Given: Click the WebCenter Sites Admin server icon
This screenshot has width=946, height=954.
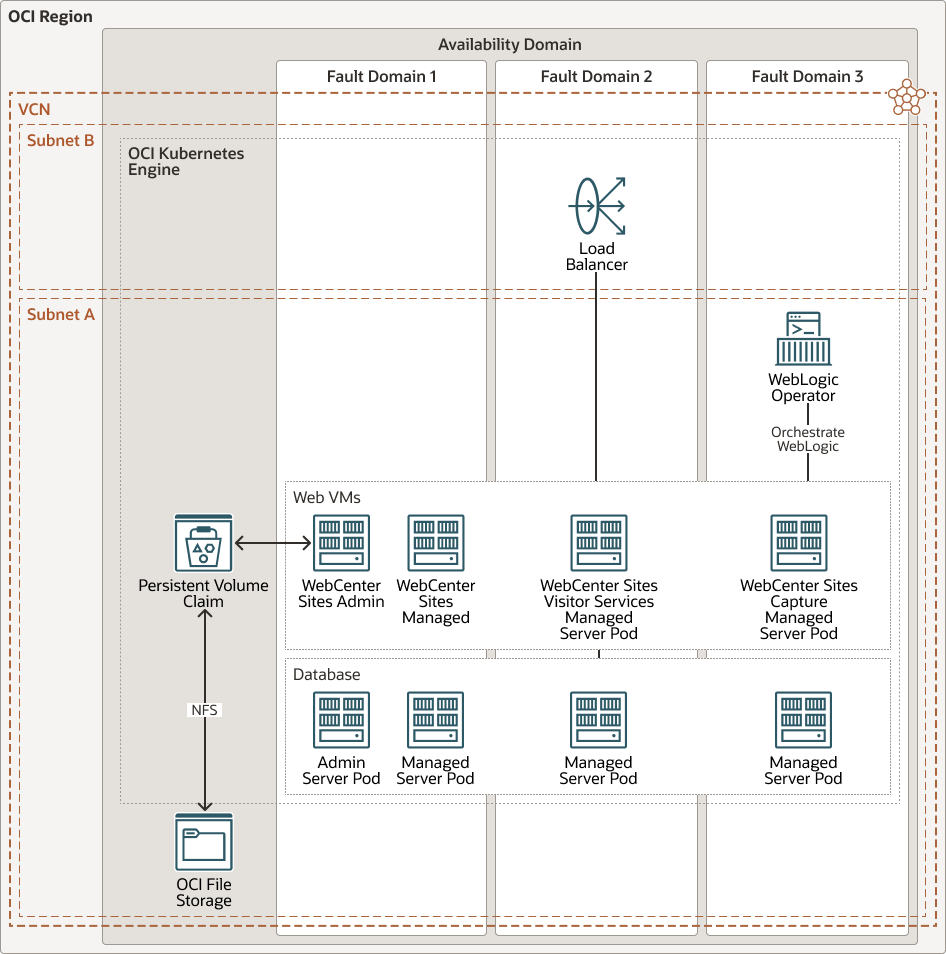Looking at the screenshot, I should [341, 543].
